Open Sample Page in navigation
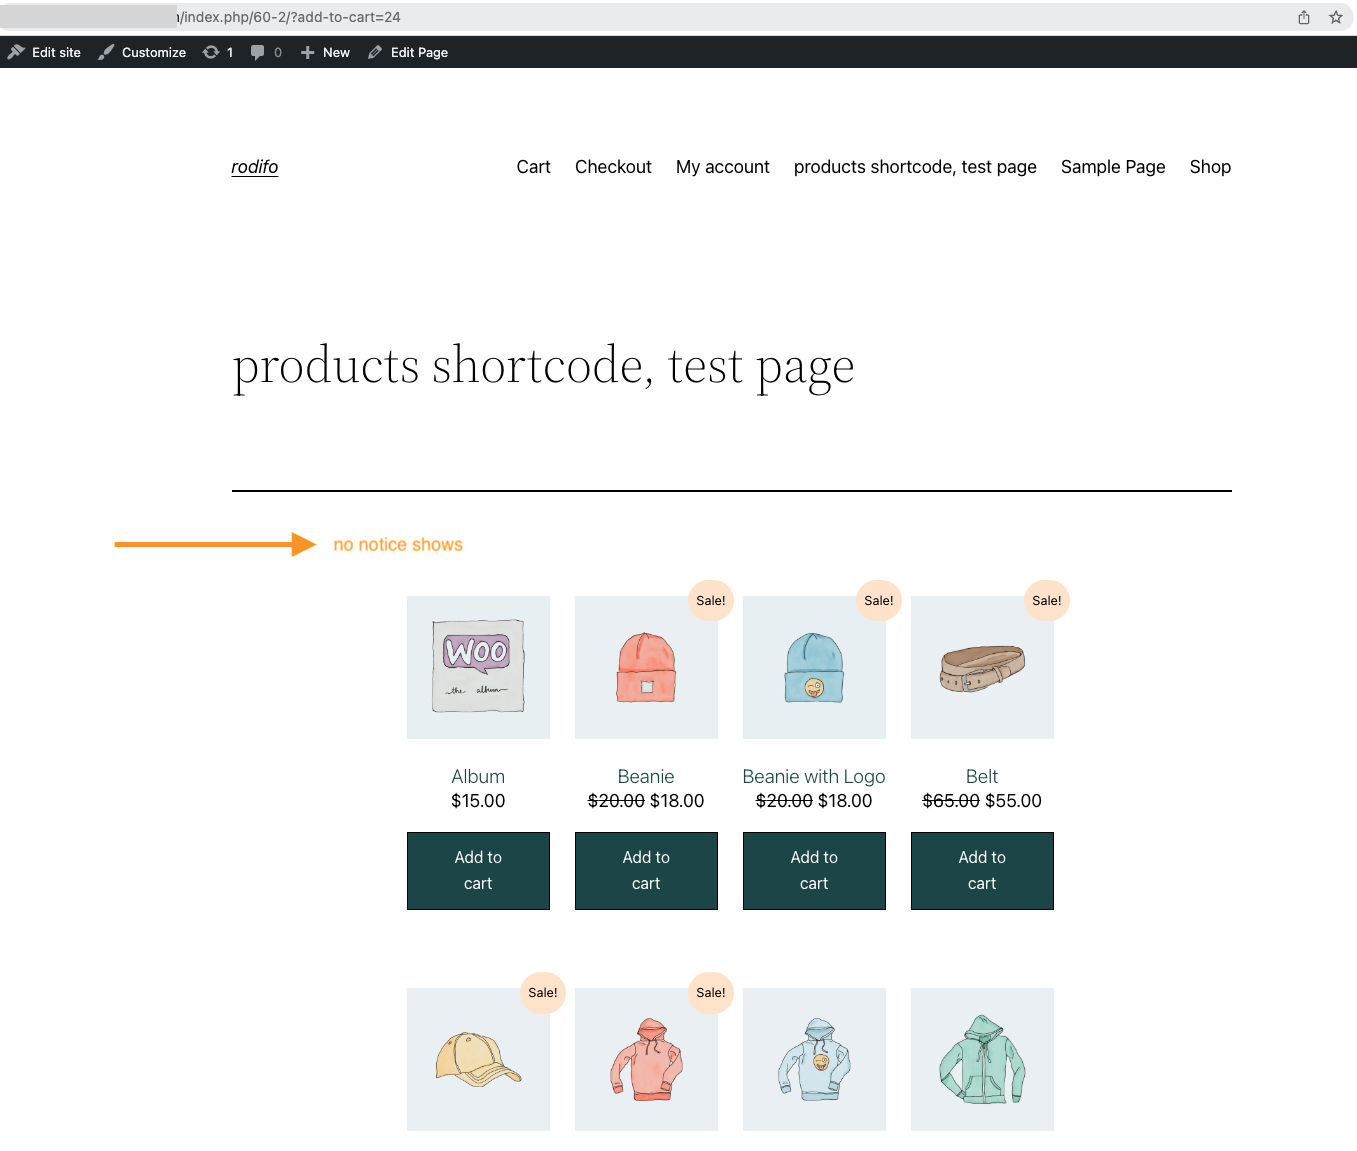 [1113, 167]
